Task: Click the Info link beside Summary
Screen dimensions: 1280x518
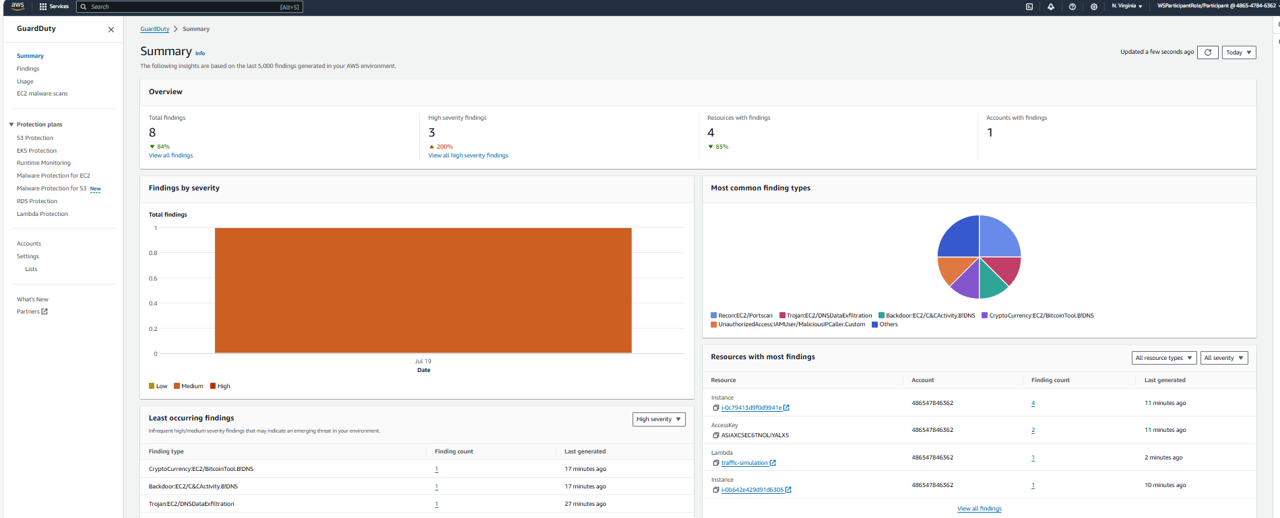Action: coord(200,53)
